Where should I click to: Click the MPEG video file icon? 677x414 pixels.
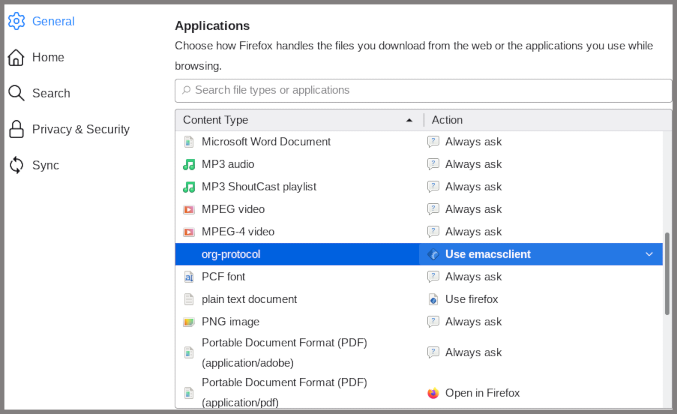pyautogui.click(x=189, y=209)
